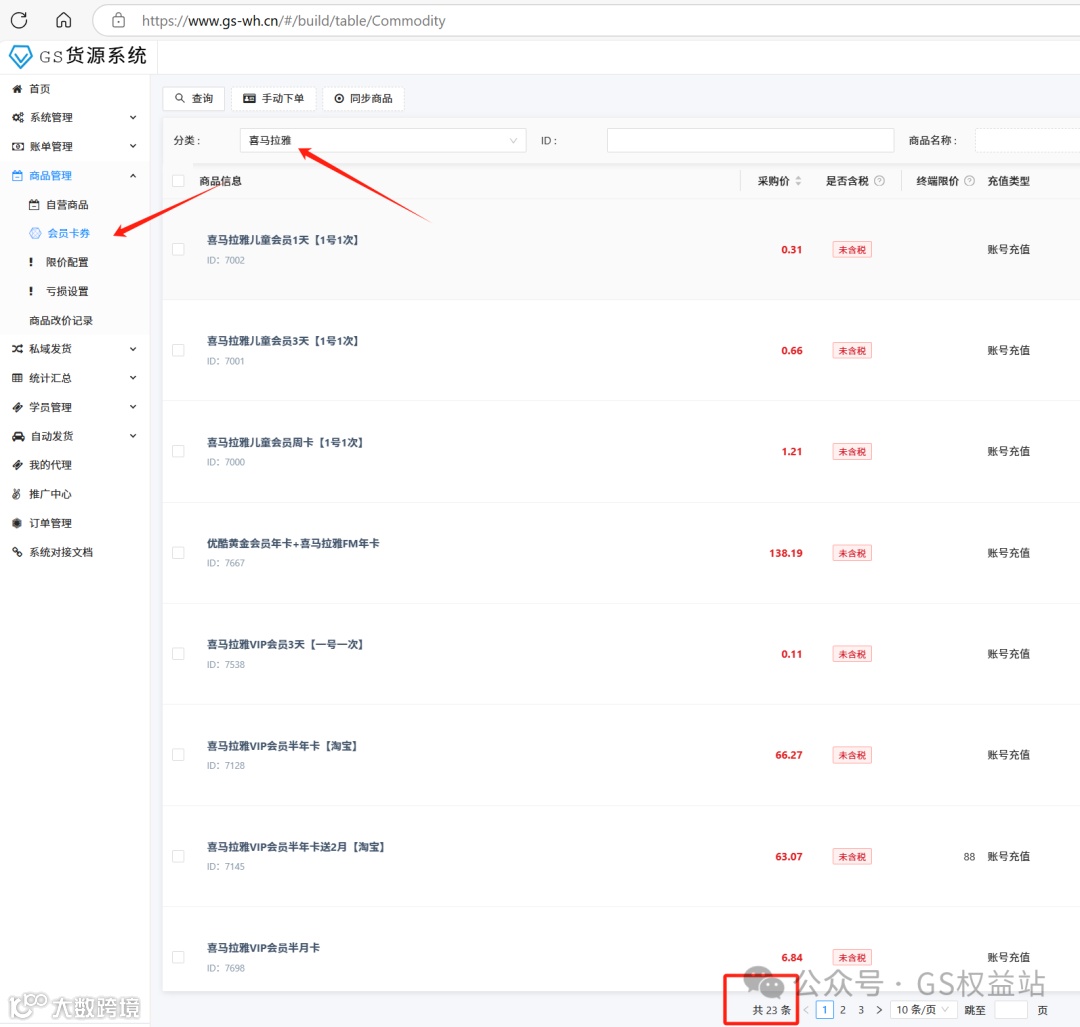Check the row for 喜马拉雅儿童会员3天
The height and width of the screenshot is (1027, 1080).
pyautogui.click(x=178, y=351)
